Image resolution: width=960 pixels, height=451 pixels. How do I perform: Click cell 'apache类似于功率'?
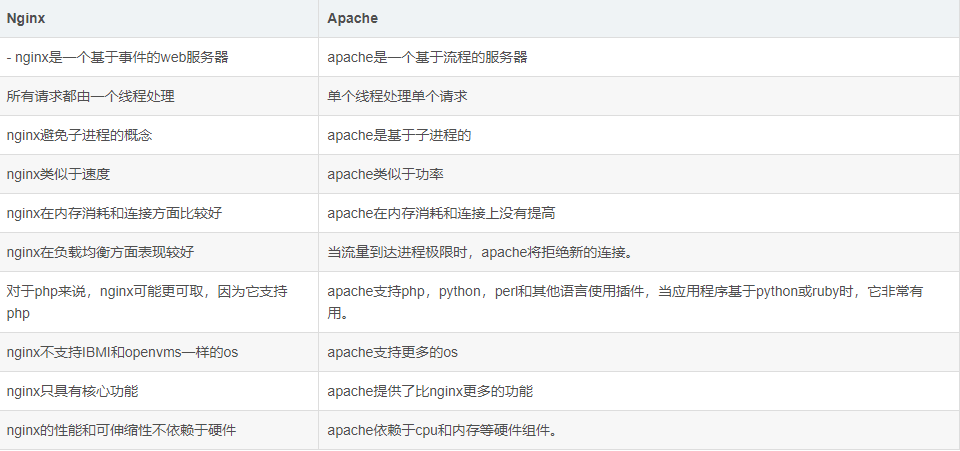tap(639, 174)
